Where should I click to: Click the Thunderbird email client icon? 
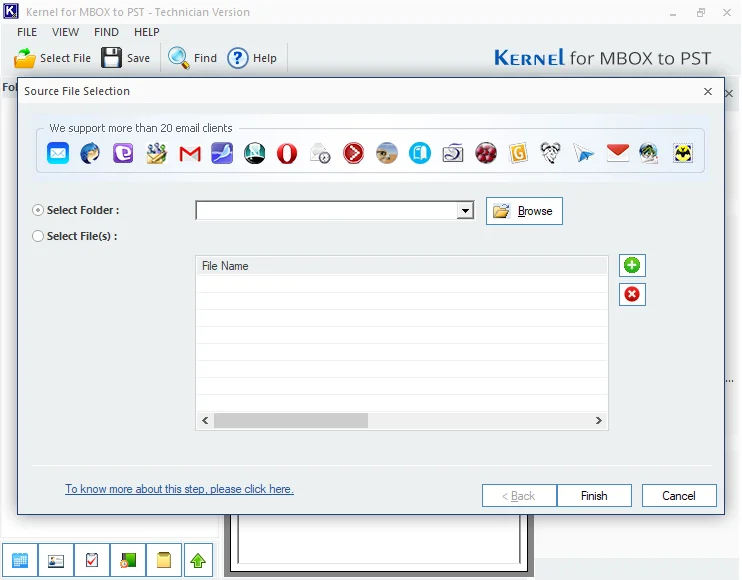point(90,153)
